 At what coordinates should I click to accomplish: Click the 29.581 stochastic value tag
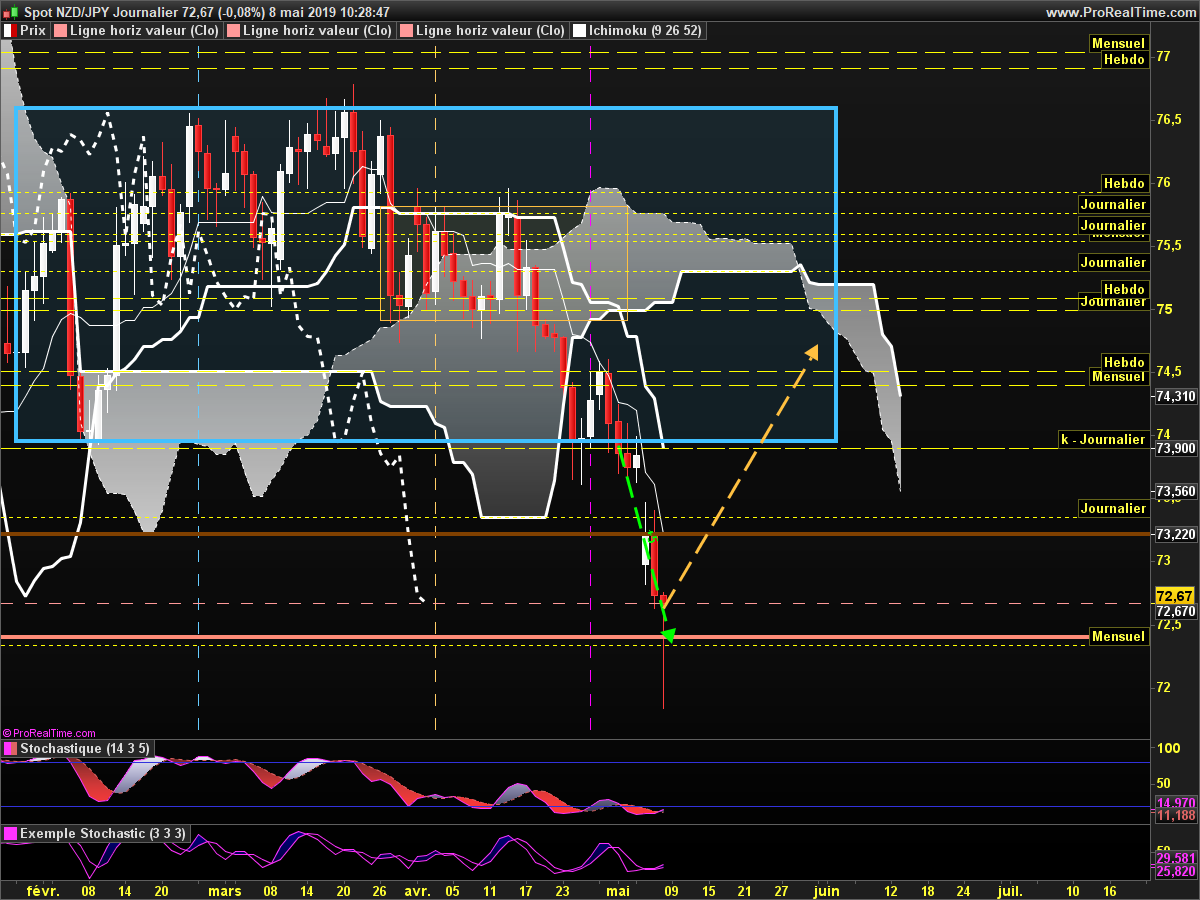(x=1175, y=858)
